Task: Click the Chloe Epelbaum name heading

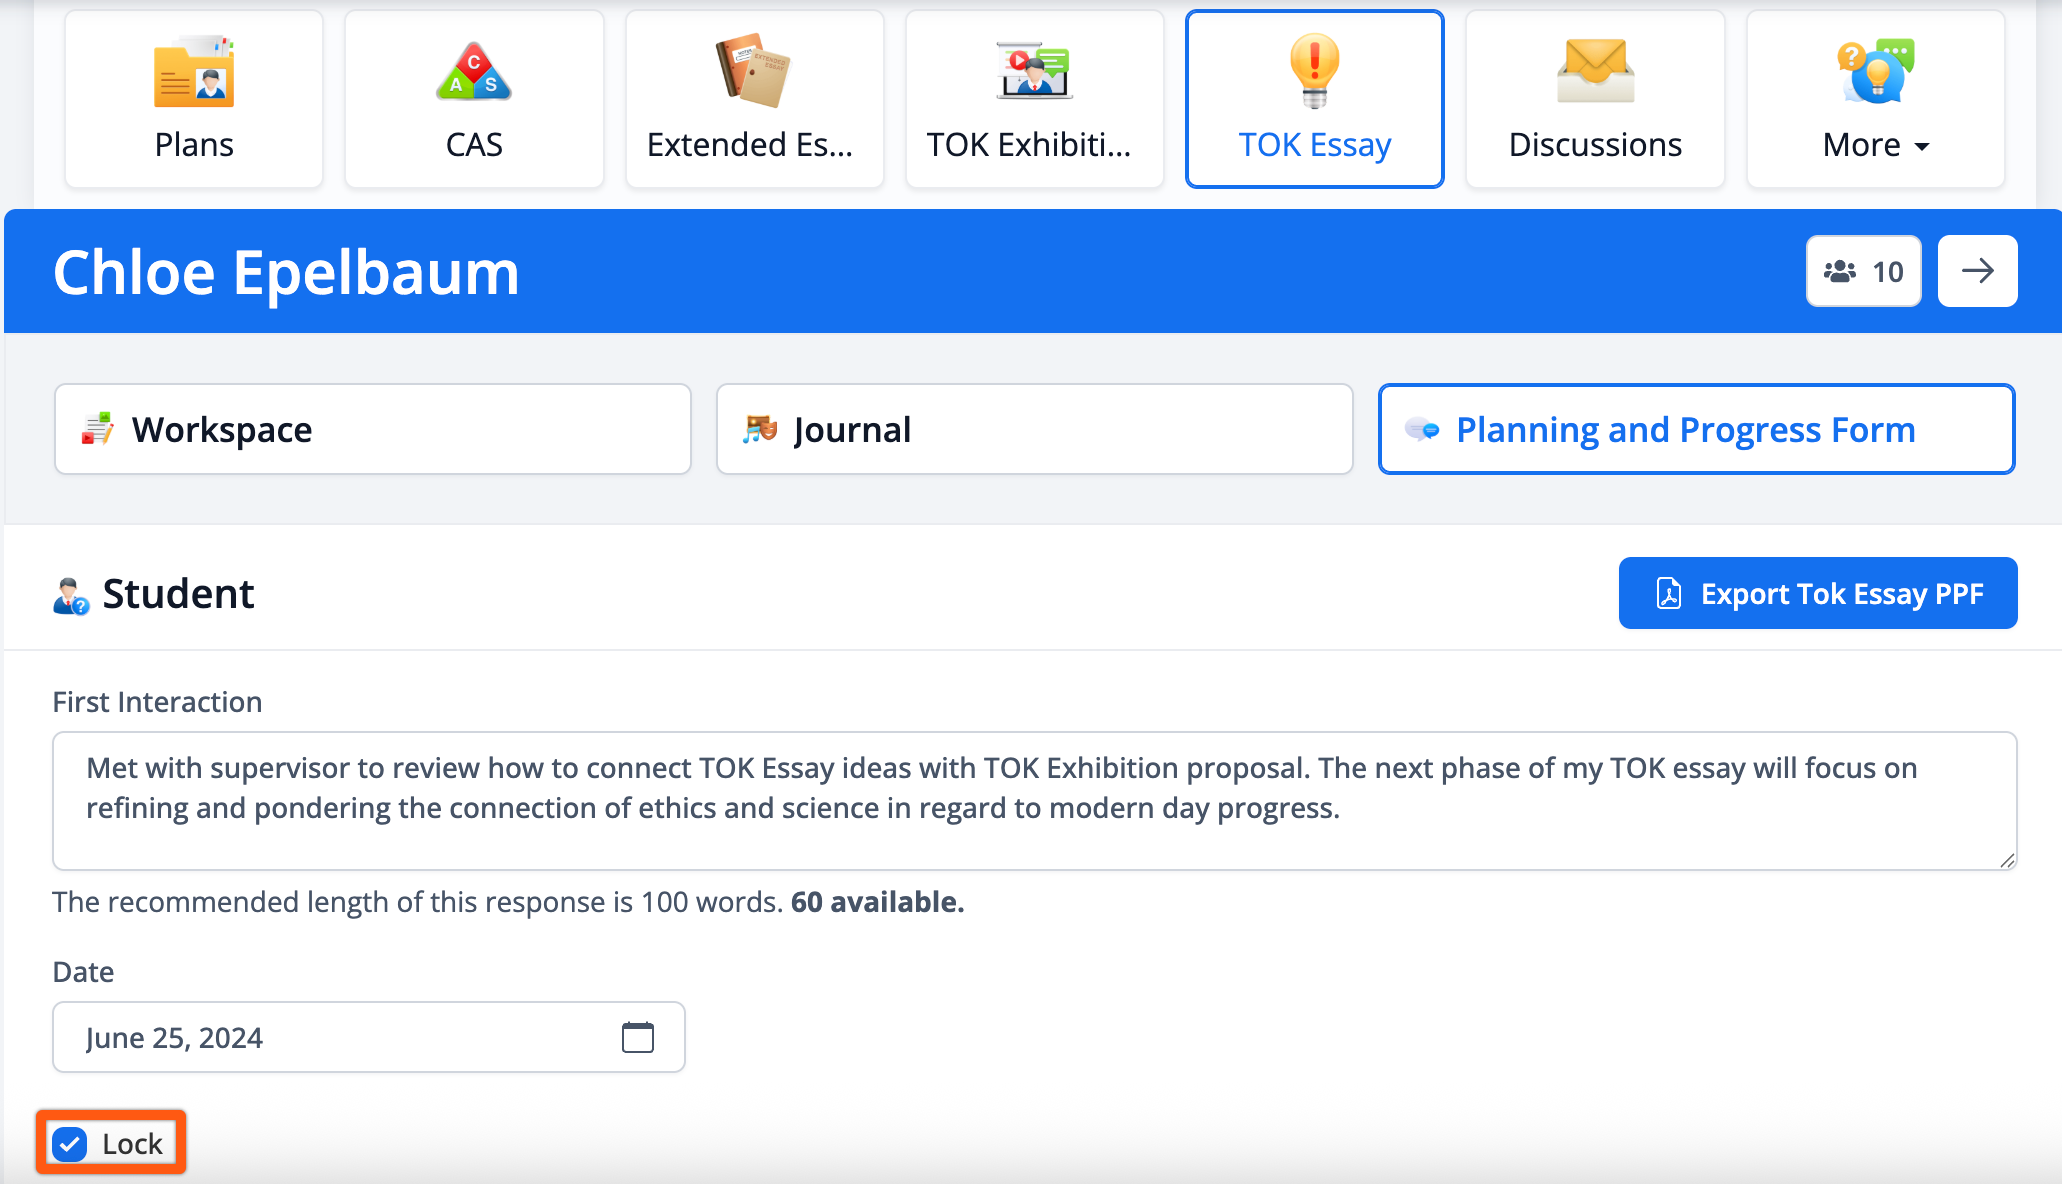Action: [x=286, y=272]
